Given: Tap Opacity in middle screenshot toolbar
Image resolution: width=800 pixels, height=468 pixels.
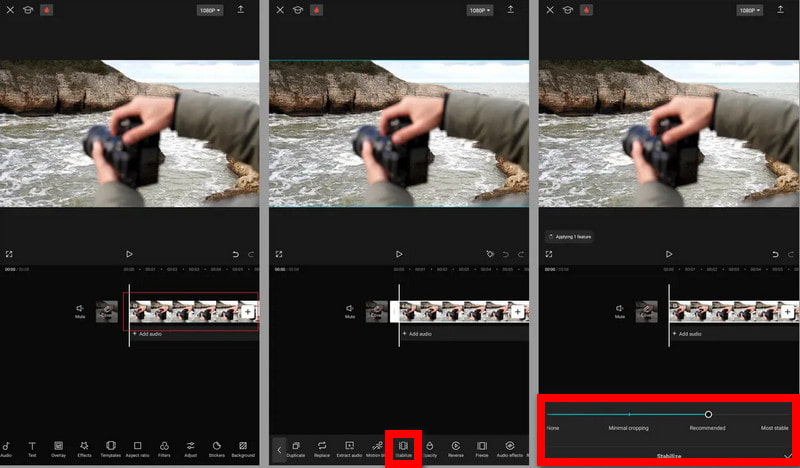Looking at the screenshot, I should (430, 449).
